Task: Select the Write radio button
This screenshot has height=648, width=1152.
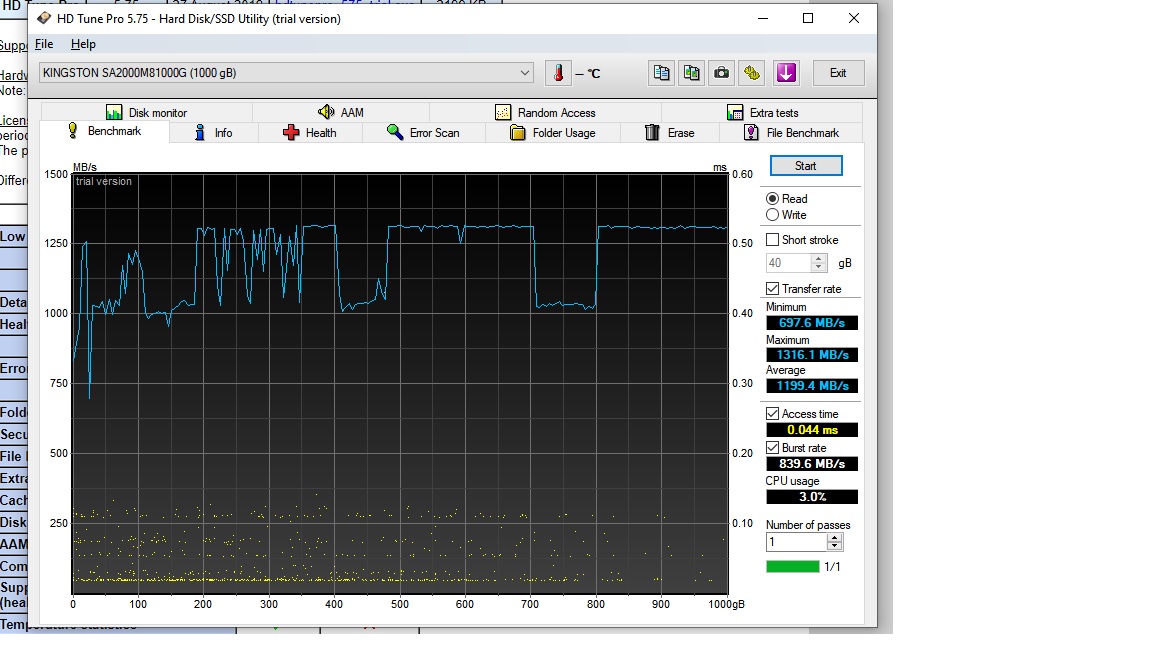Action: (772, 215)
